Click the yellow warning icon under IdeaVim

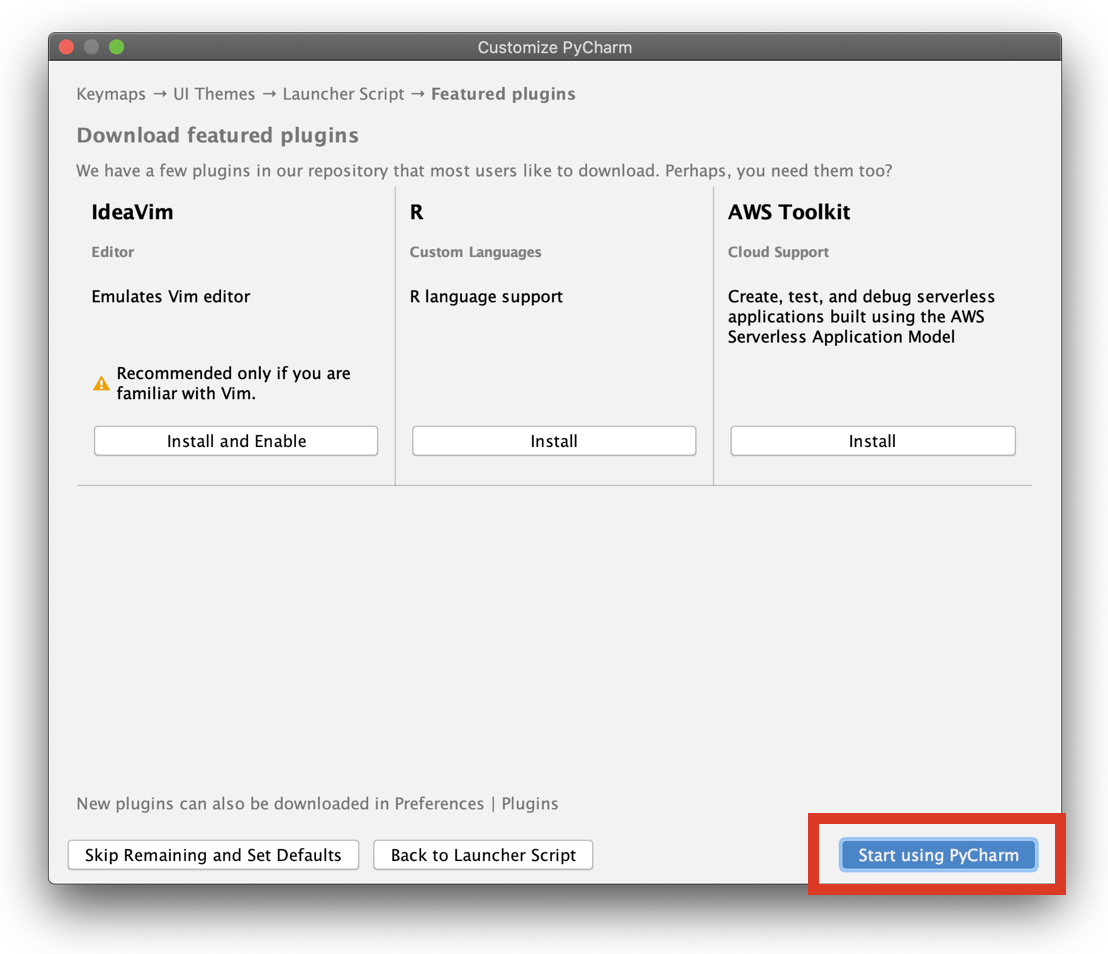coord(101,383)
